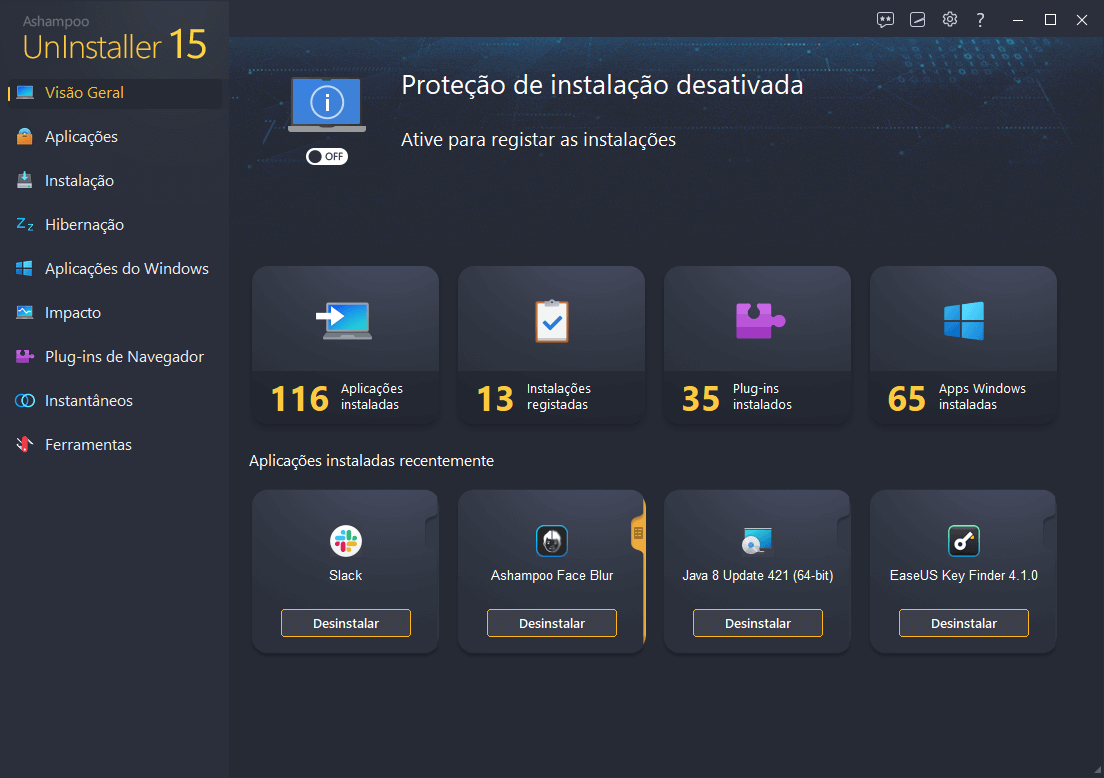Screen dimensions: 1104x778
Task: Uninstall EaseUS Key Finder via Desinstalar
Action: pyautogui.click(x=964, y=623)
